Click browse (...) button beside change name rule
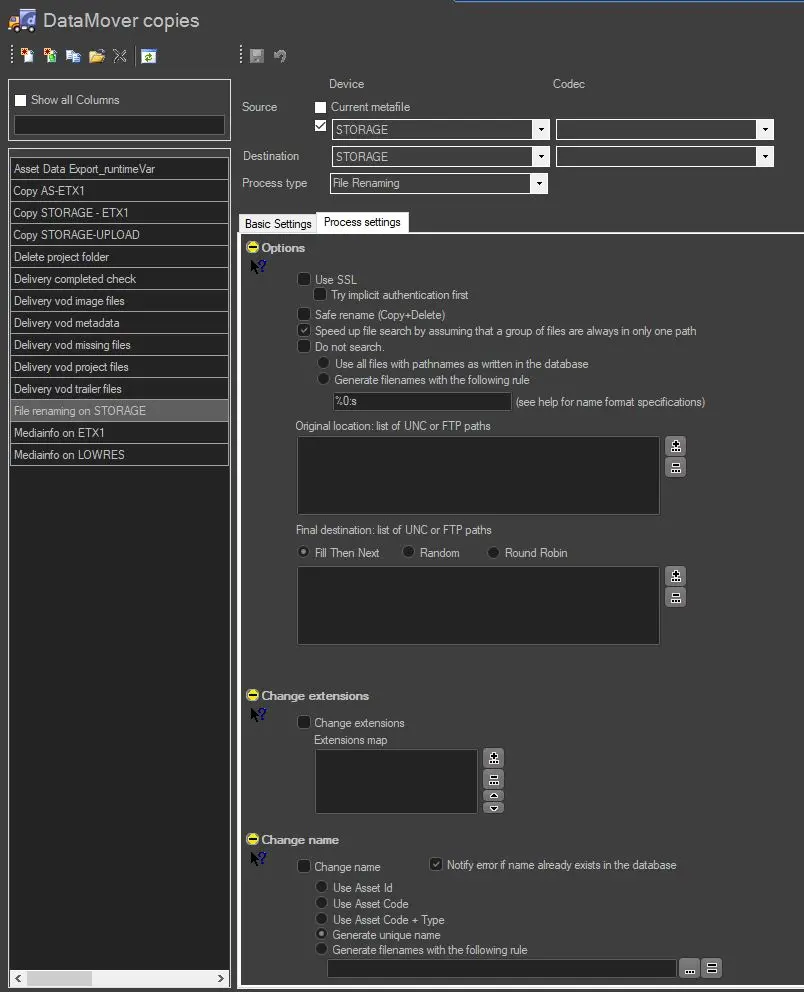804x992 pixels. [x=689, y=968]
